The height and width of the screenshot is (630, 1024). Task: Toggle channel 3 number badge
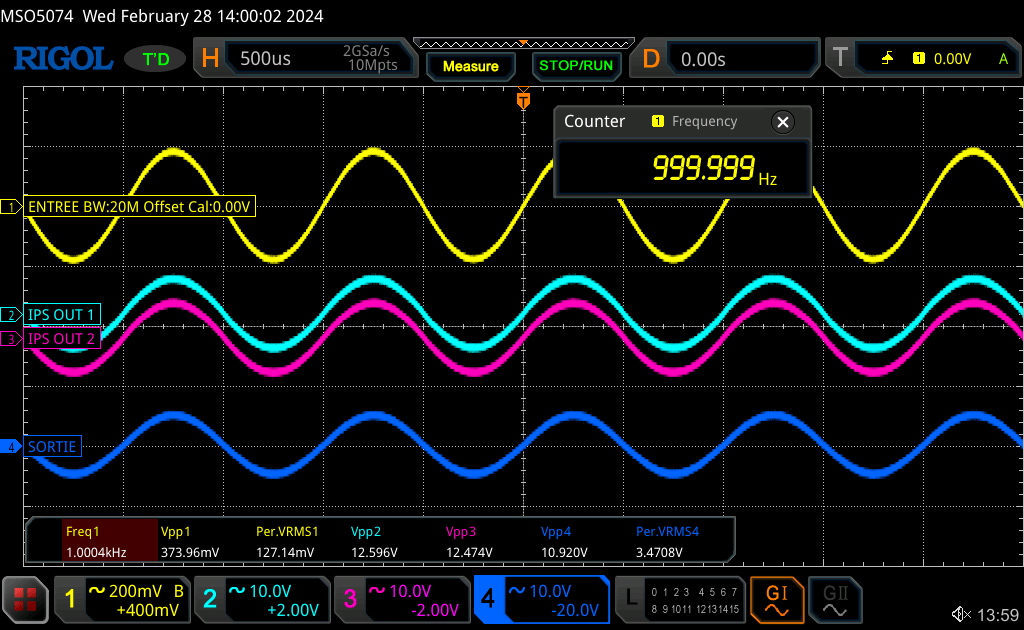[x=350, y=599]
